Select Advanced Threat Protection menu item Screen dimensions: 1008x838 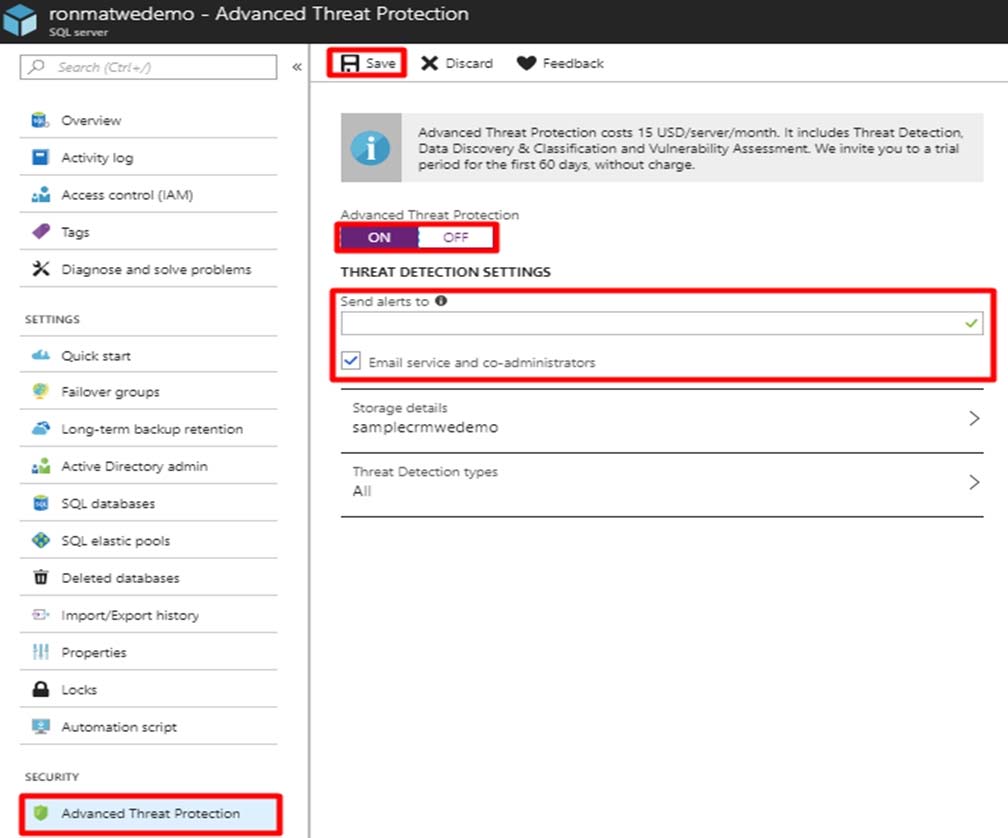(150, 814)
